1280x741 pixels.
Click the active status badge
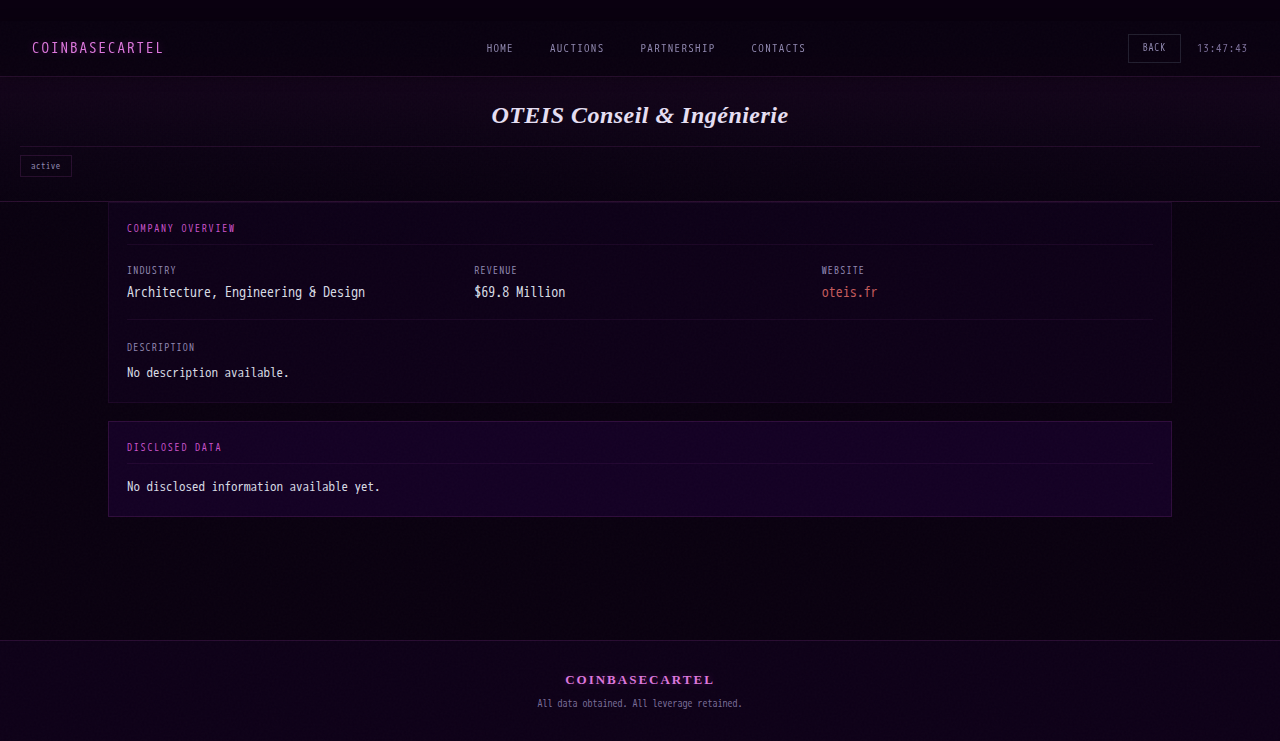point(46,166)
